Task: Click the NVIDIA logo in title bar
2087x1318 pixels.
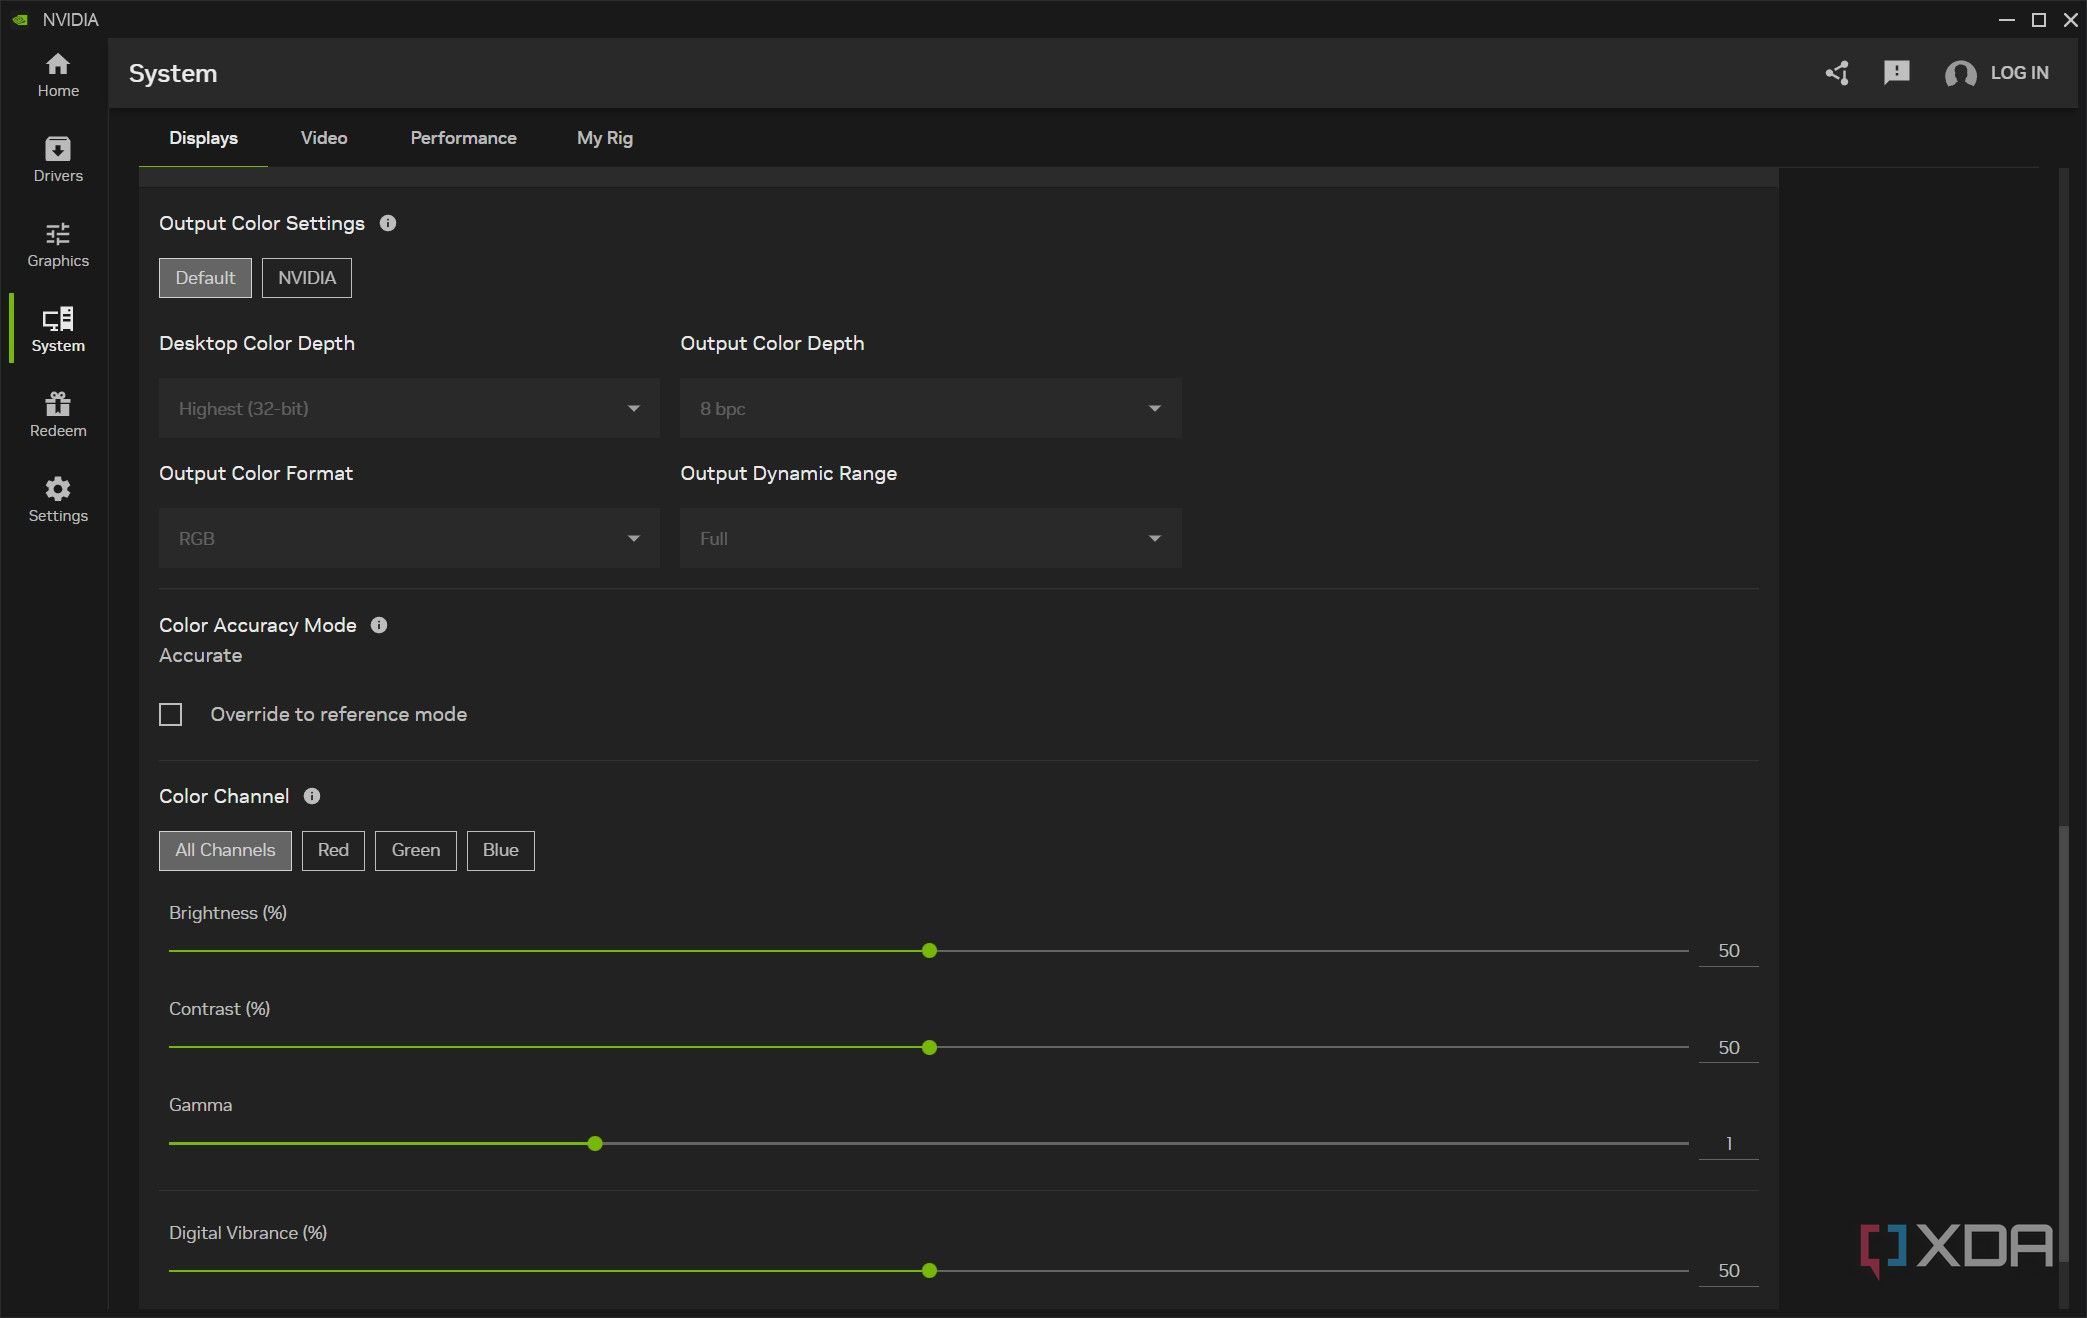Action: [20, 19]
